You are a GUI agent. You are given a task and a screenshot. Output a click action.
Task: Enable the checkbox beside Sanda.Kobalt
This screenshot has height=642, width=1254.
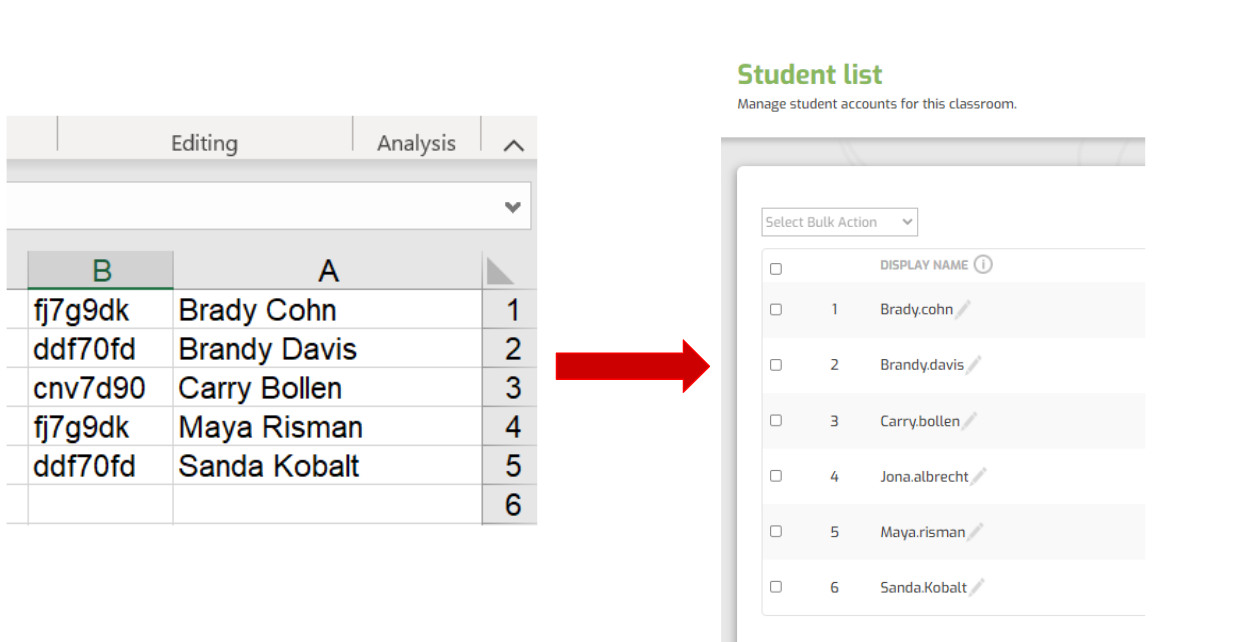click(776, 587)
